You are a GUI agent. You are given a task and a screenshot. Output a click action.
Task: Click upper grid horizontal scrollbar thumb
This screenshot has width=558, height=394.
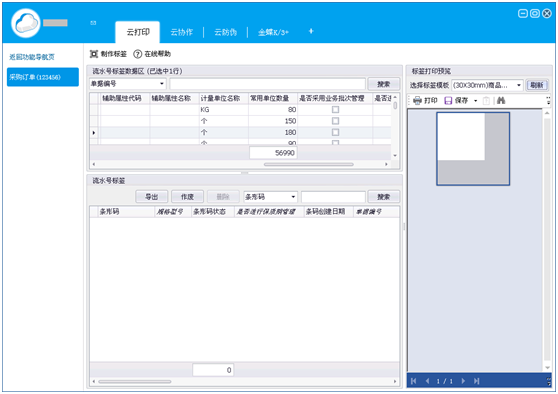tap(309, 164)
